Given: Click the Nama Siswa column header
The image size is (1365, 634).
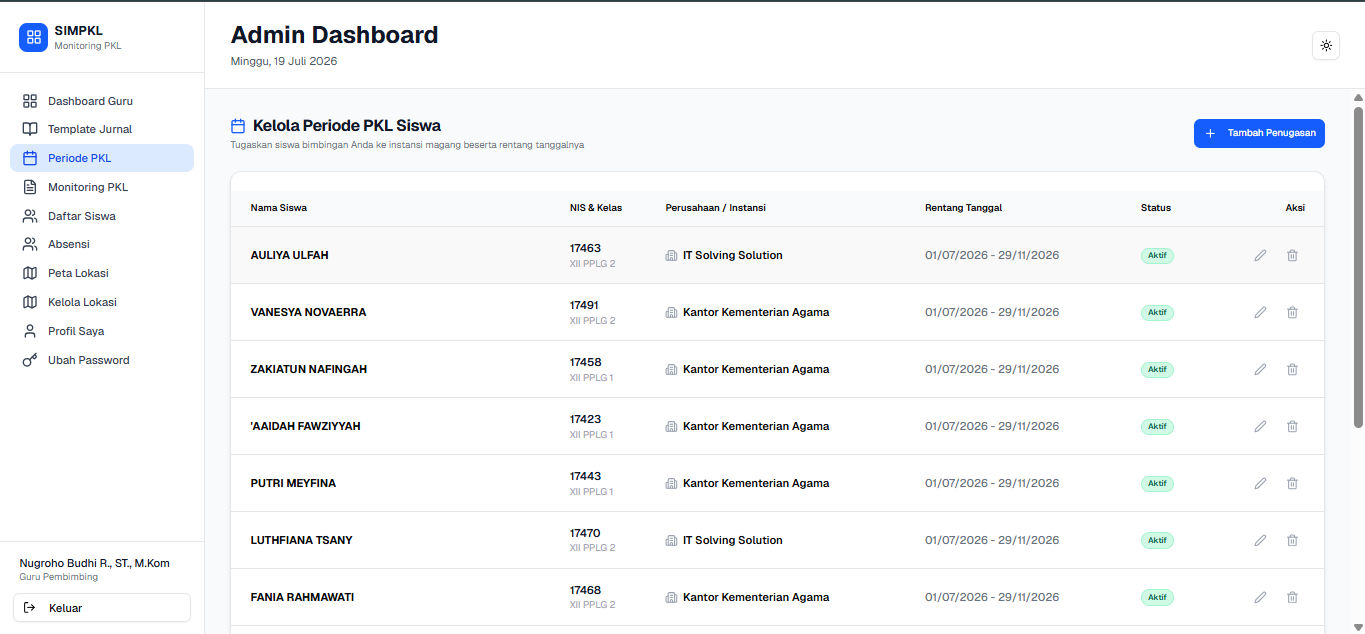Looking at the screenshot, I should 279,208.
